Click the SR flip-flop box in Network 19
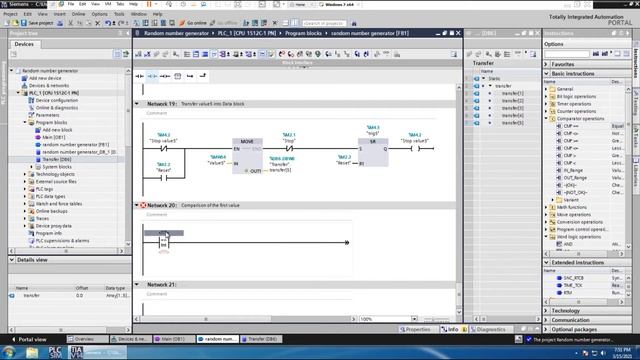 click(x=373, y=152)
